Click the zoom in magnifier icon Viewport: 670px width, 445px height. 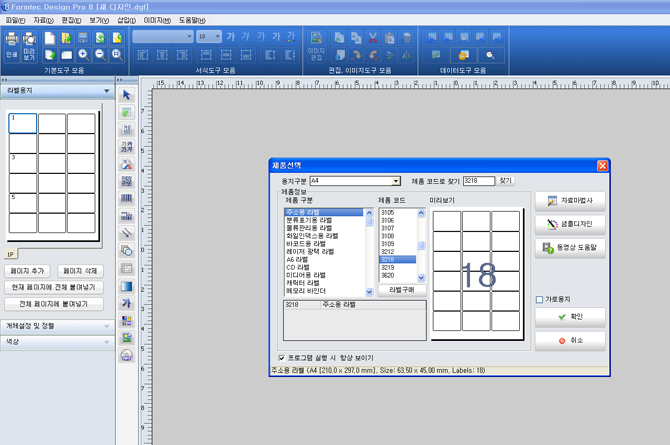coord(83,55)
